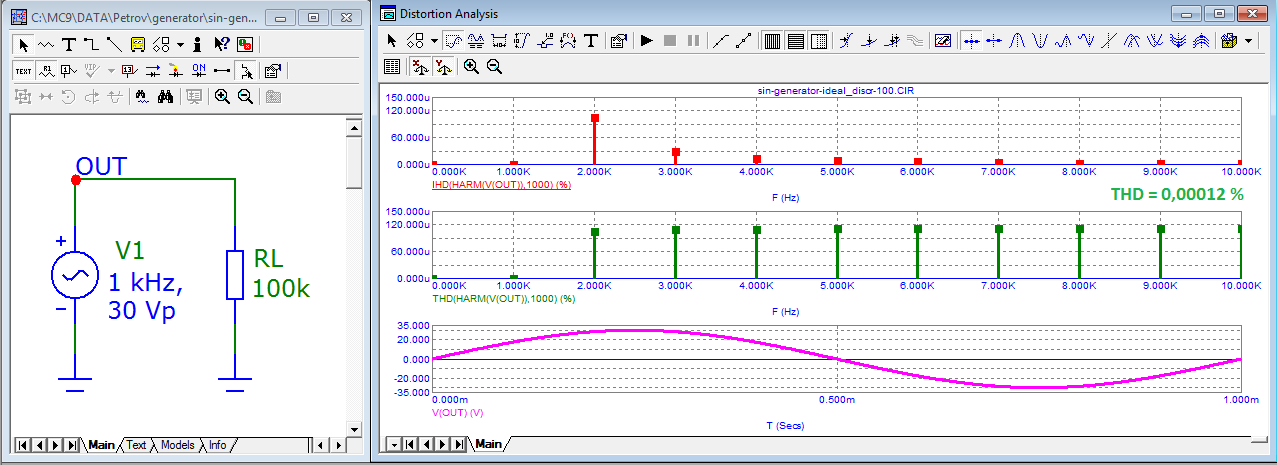Toggle Currents display (blue arrow diode icon)
Screen dimensions: 1277x465
[x=153, y=71]
